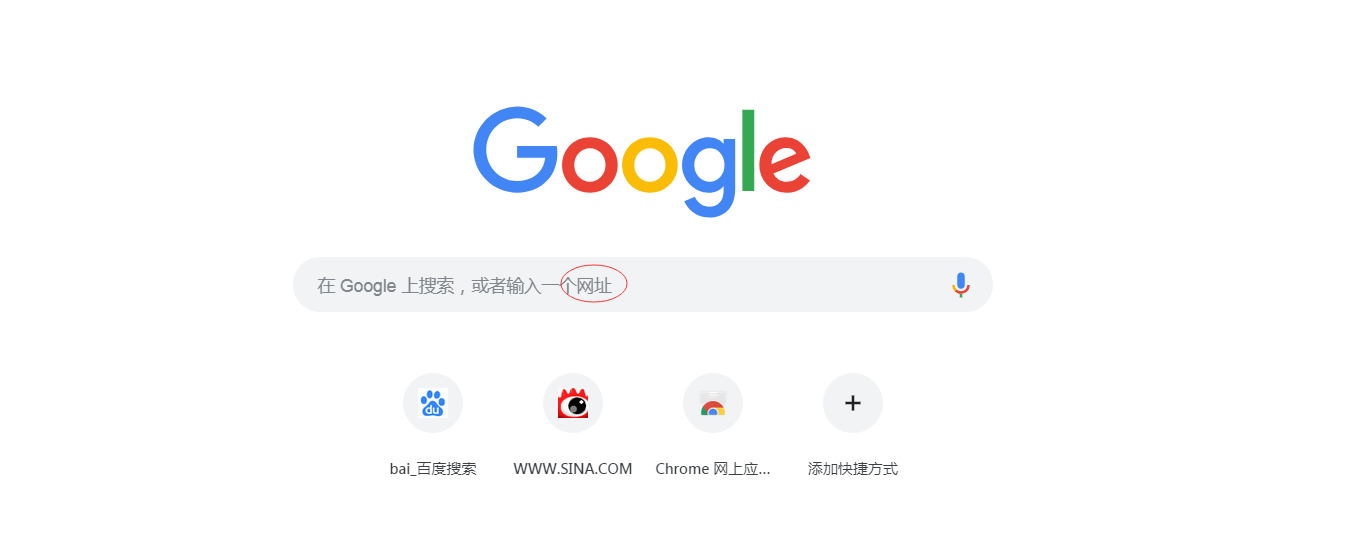1370x540 pixels.
Task: Click the red first o in Google logo
Action: [591, 164]
